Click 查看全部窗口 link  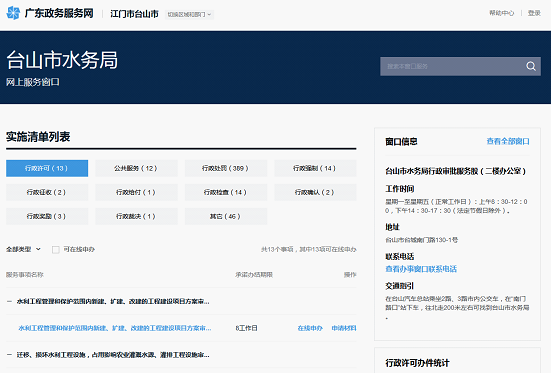(x=508, y=141)
